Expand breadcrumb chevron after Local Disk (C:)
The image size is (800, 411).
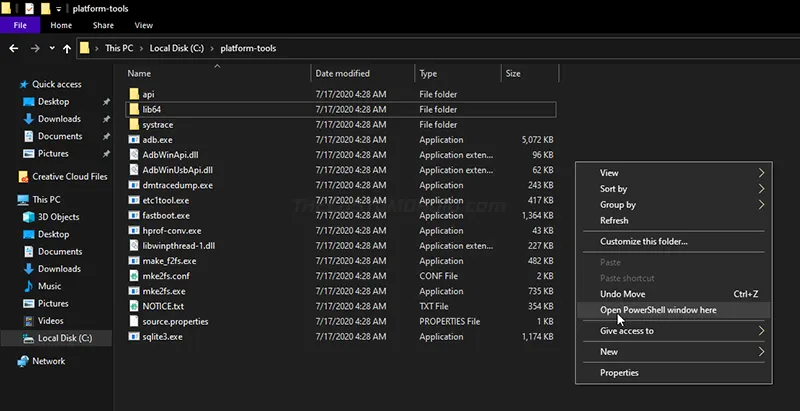pyautogui.click(x=212, y=48)
